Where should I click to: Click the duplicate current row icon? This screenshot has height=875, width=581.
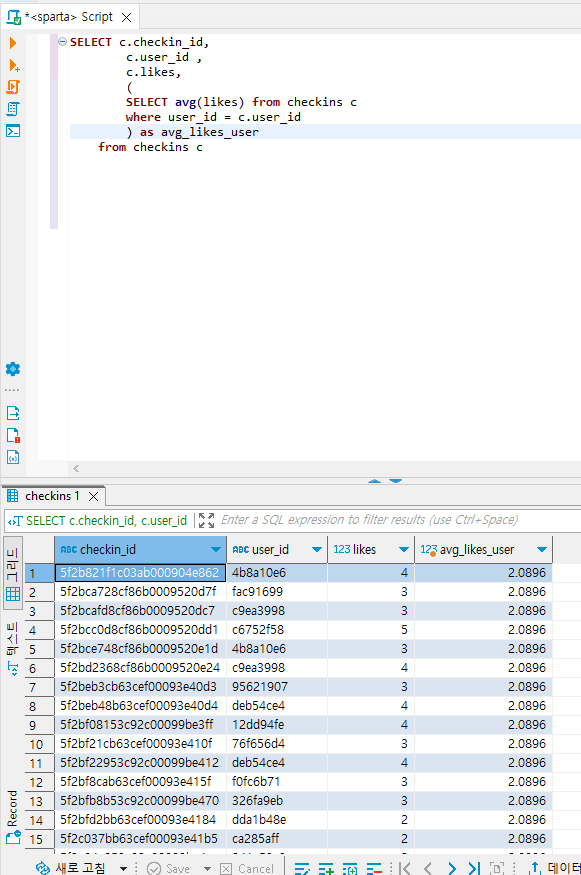(350, 868)
